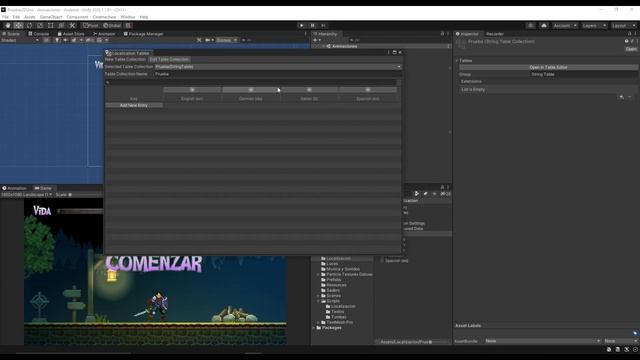Image resolution: width=640 pixels, height=360 pixels.
Task: Open the Assets menu
Action: pos(29,17)
